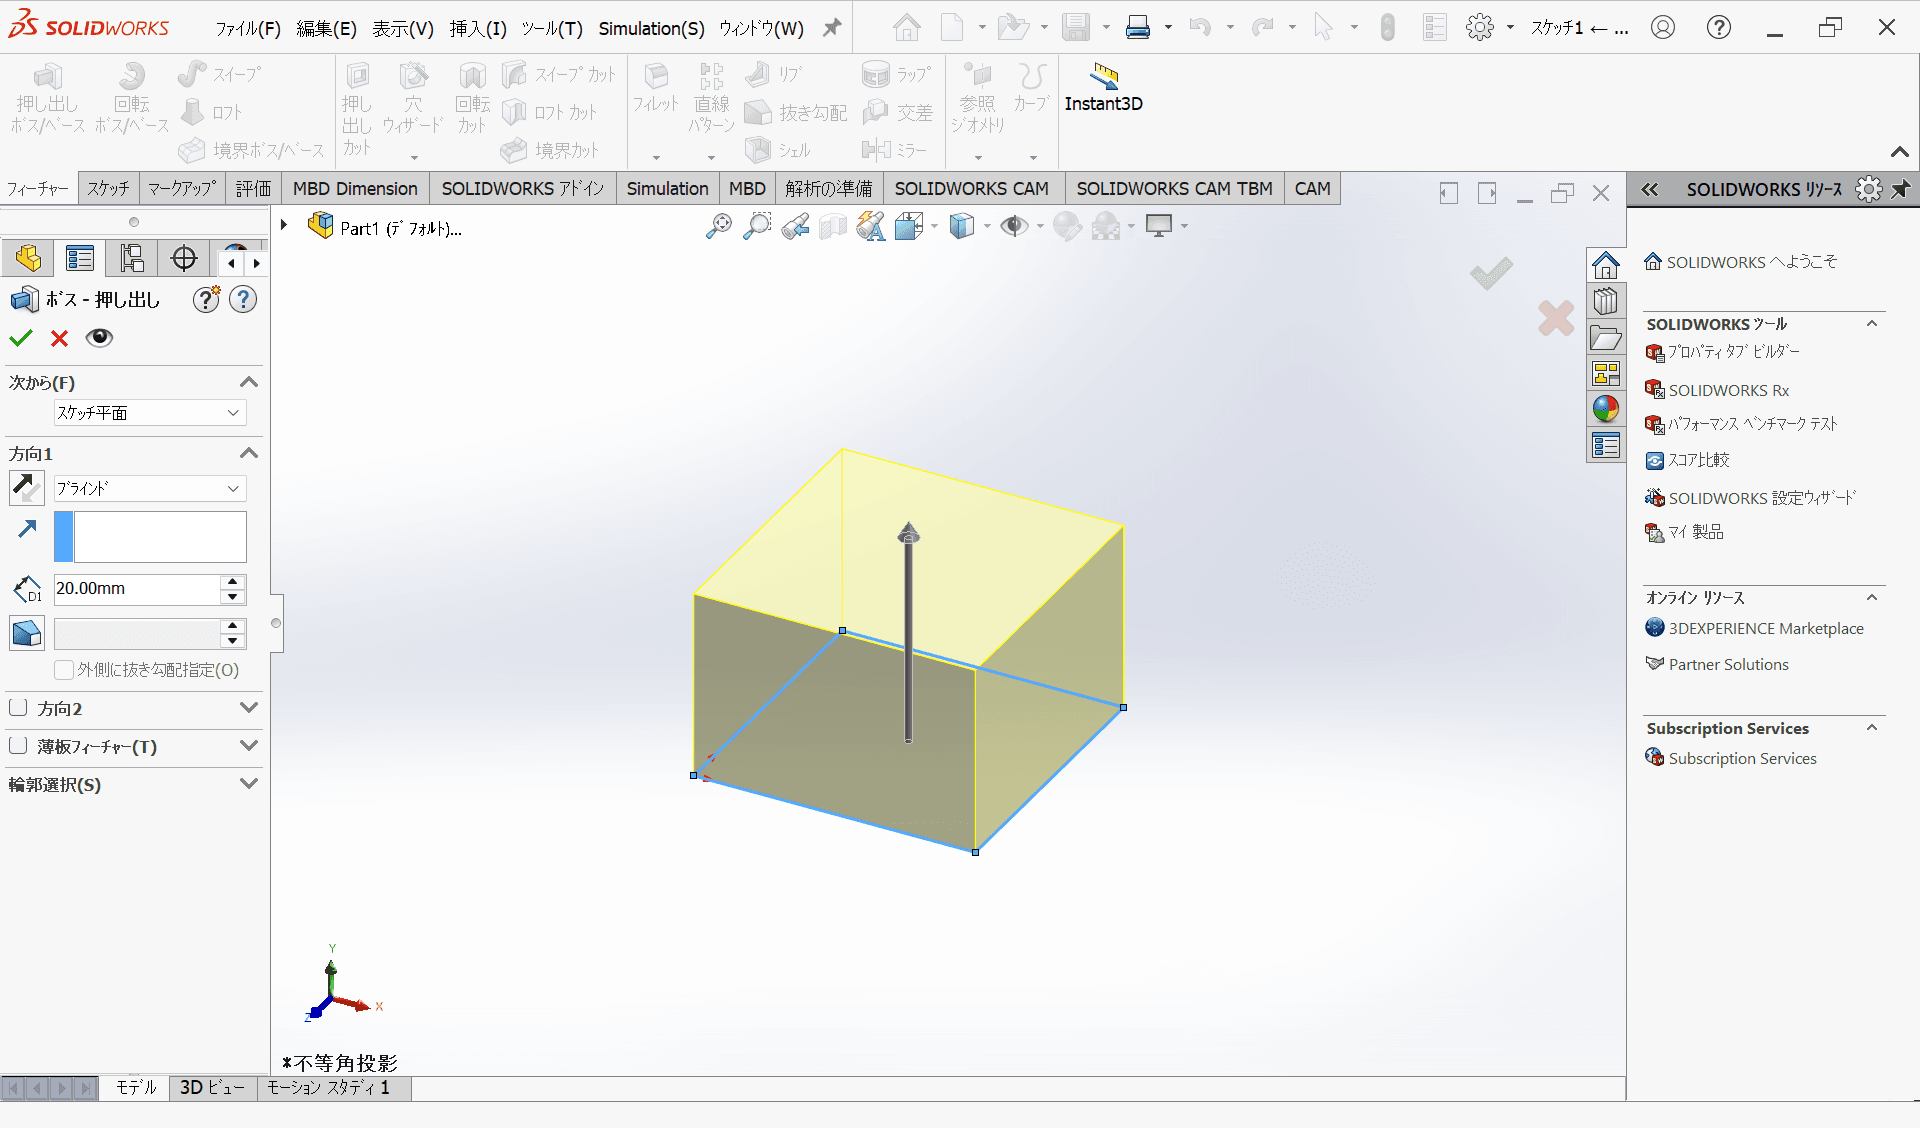
Task: Switch to the SOLIDWORKS CAM ribbon tab
Action: (972, 188)
